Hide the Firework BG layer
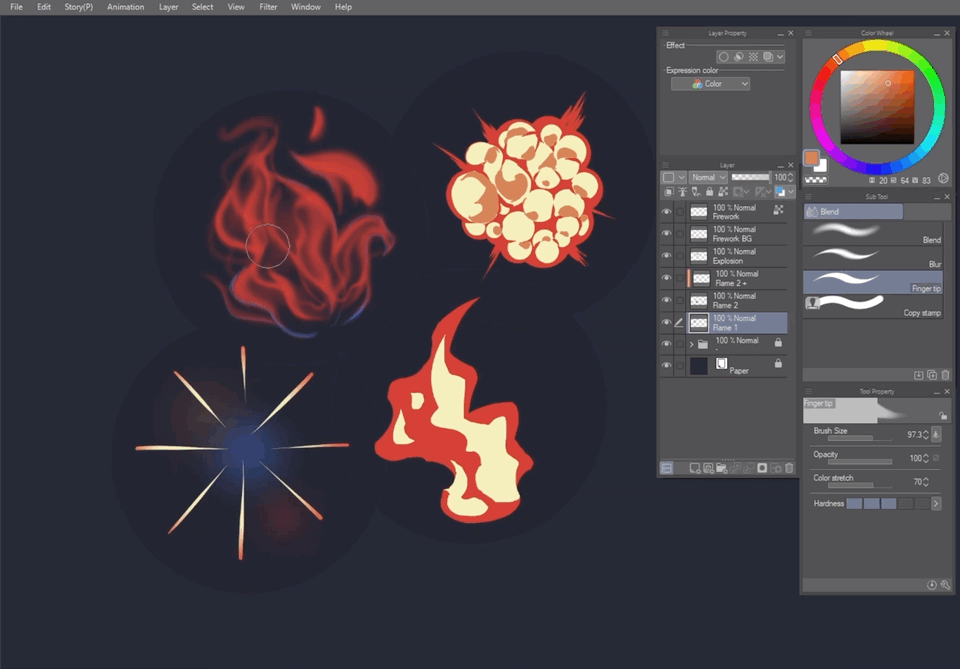 pyautogui.click(x=666, y=234)
